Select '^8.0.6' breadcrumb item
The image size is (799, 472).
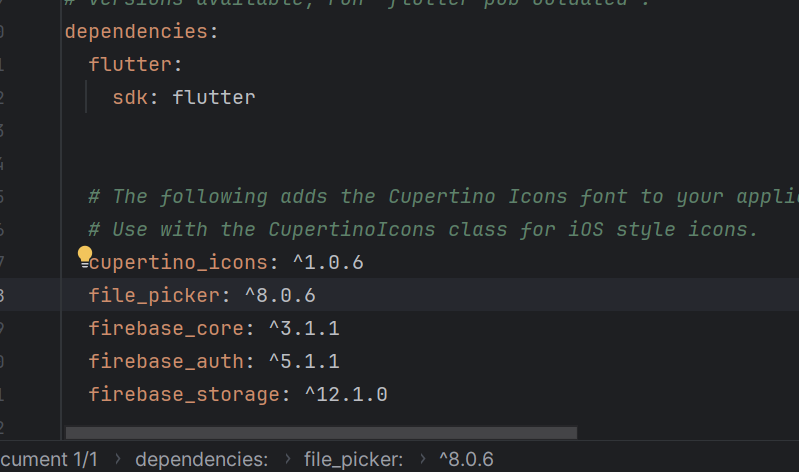coord(466,459)
